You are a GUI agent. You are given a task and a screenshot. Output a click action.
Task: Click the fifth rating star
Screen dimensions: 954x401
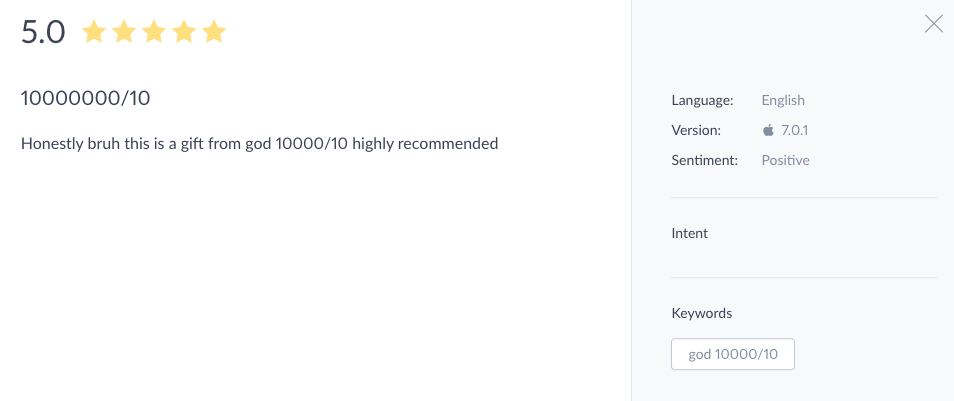tap(214, 32)
